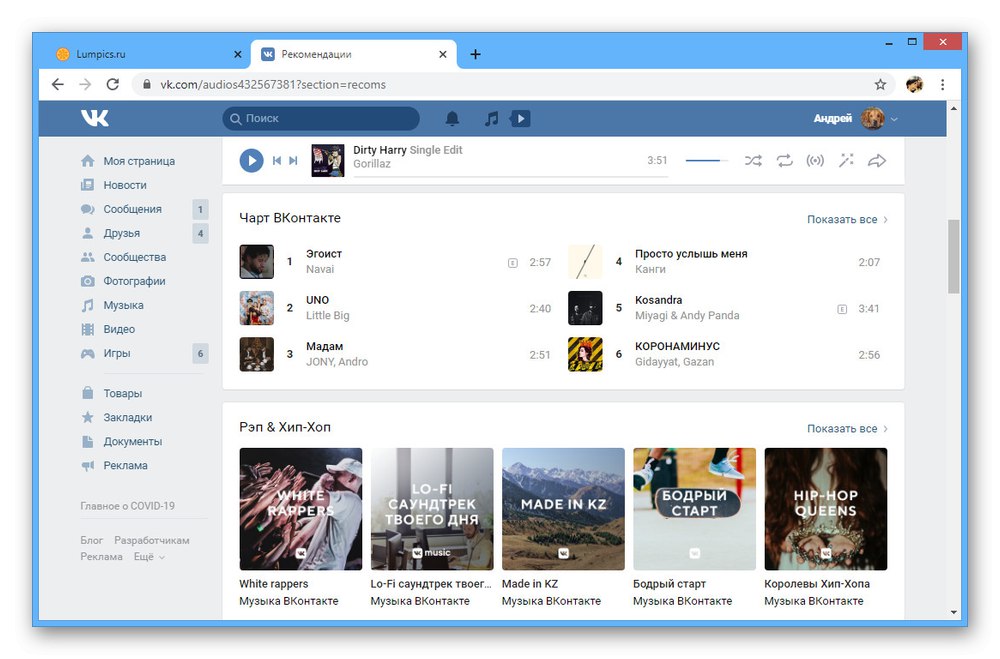Click Игры sidebar gamepad icon
Screen dimensions: 1000x659
tap(87, 353)
